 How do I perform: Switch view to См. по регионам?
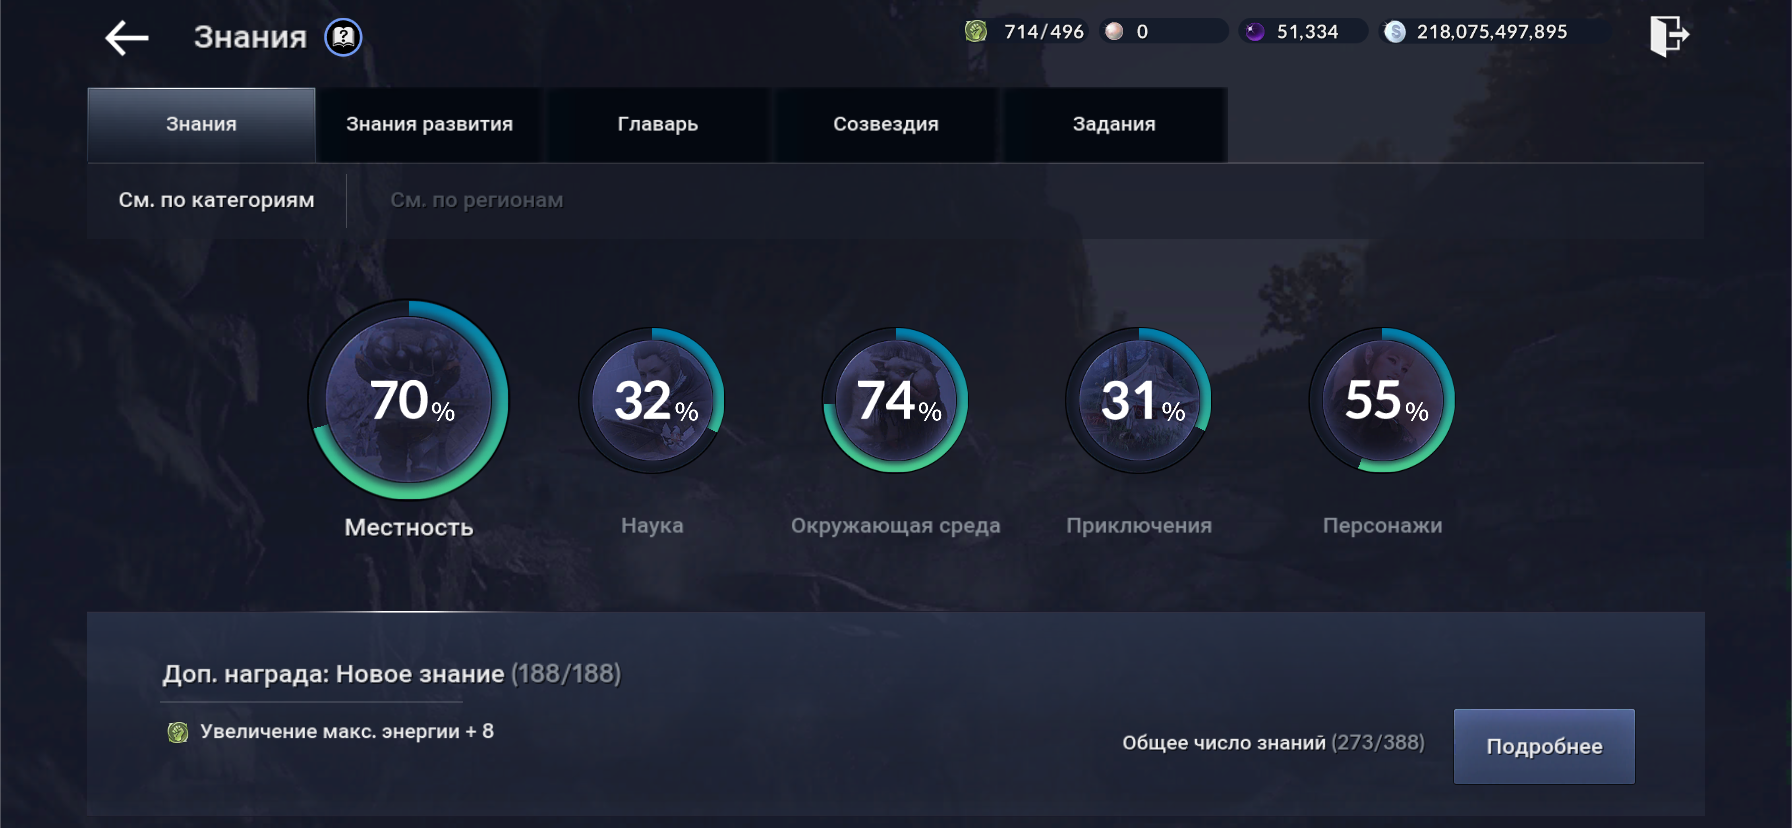(x=476, y=200)
